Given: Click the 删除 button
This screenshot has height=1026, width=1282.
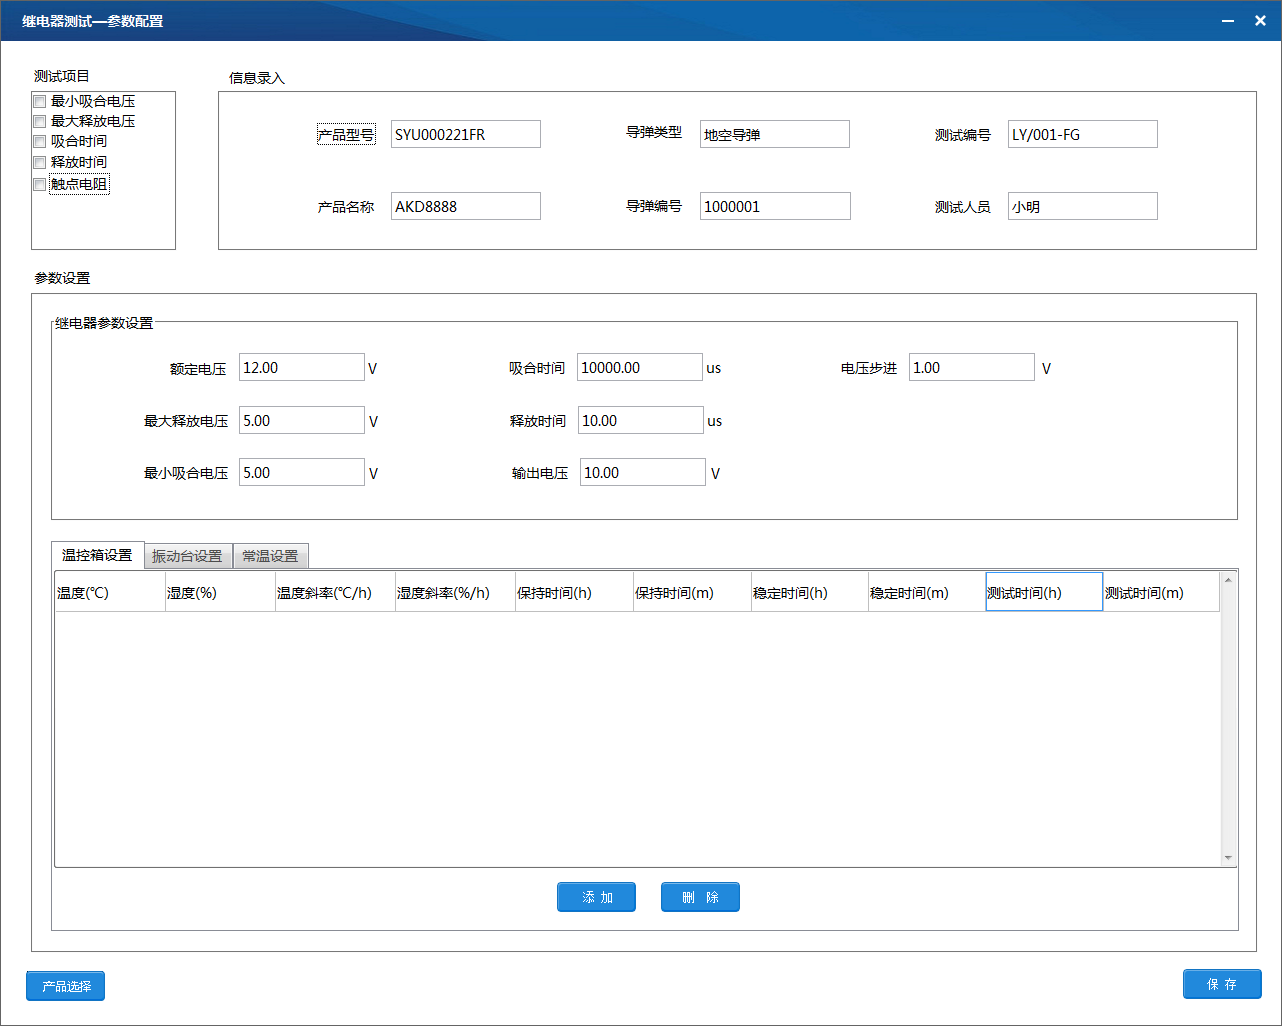Looking at the screenshot, I should tap(700, 897).
